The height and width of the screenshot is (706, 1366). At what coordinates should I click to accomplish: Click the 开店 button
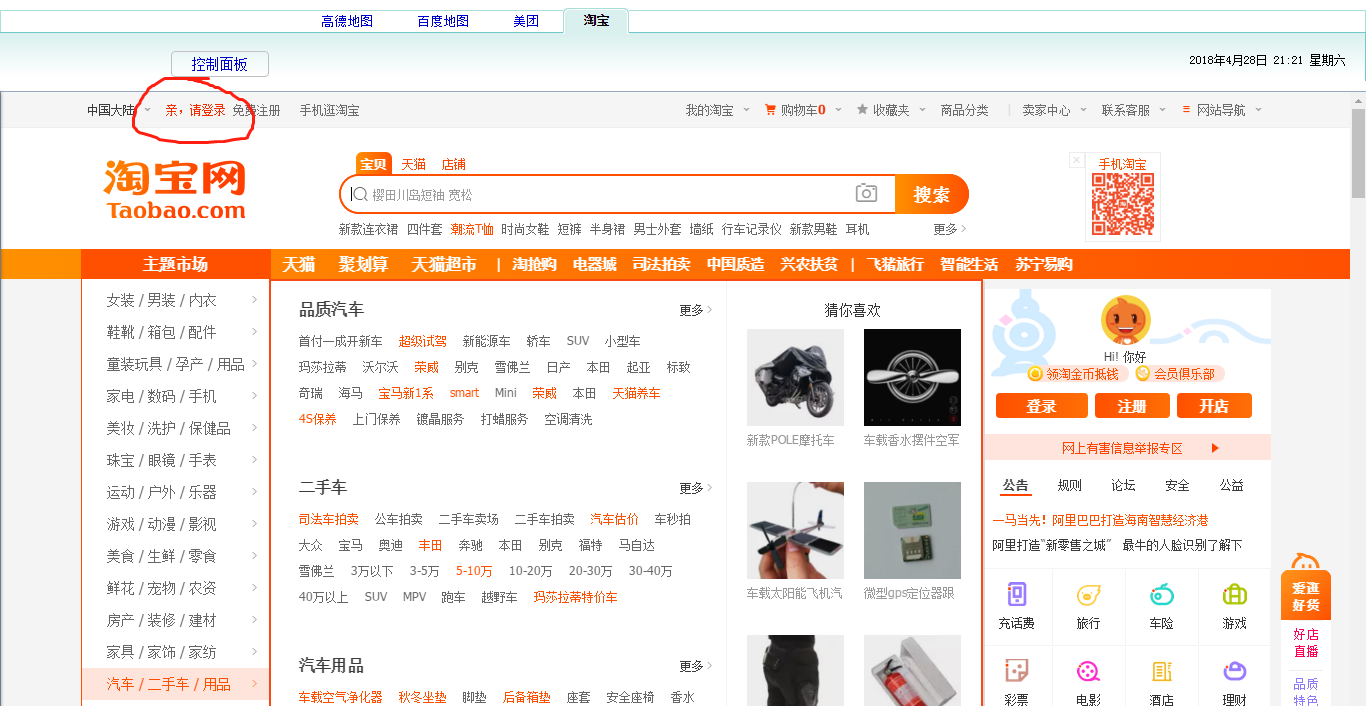coord(1214,406)
